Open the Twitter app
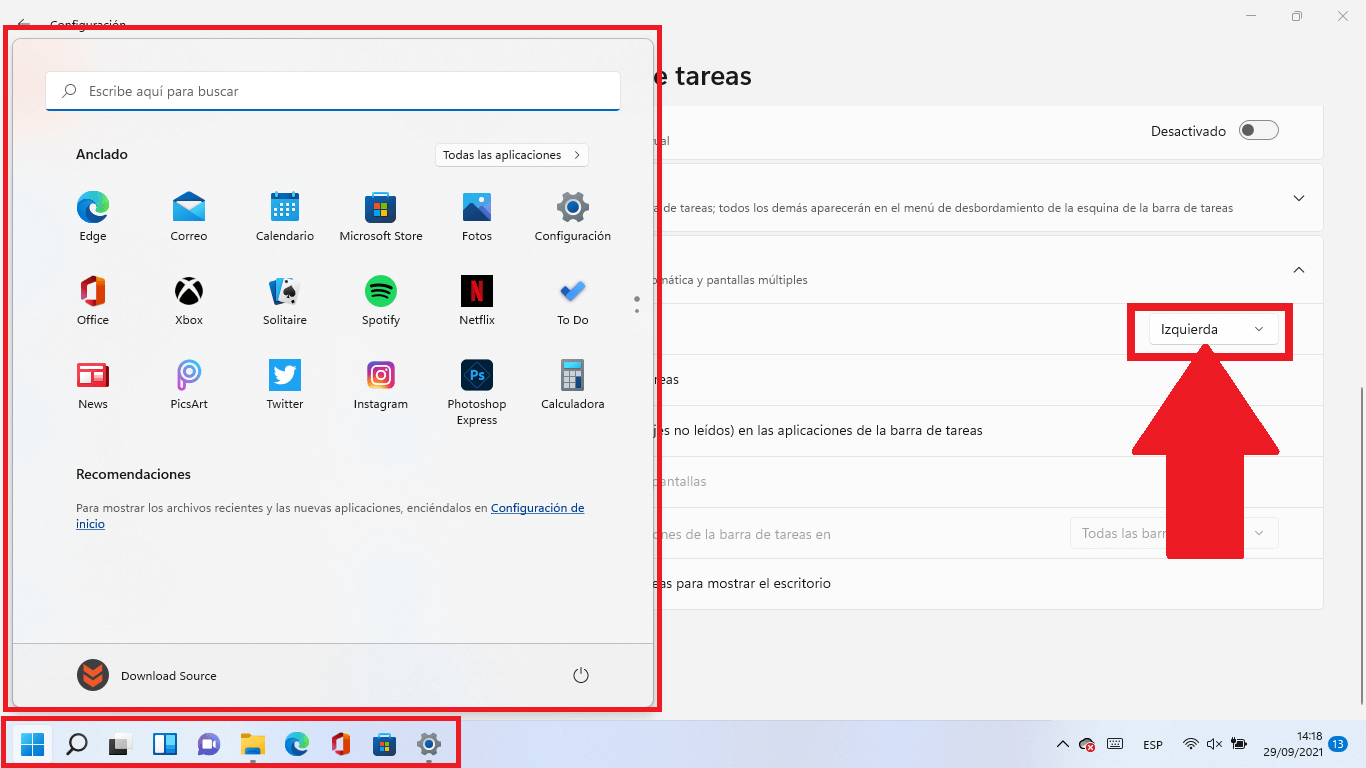1366x768 pixels. click(285, 385)
